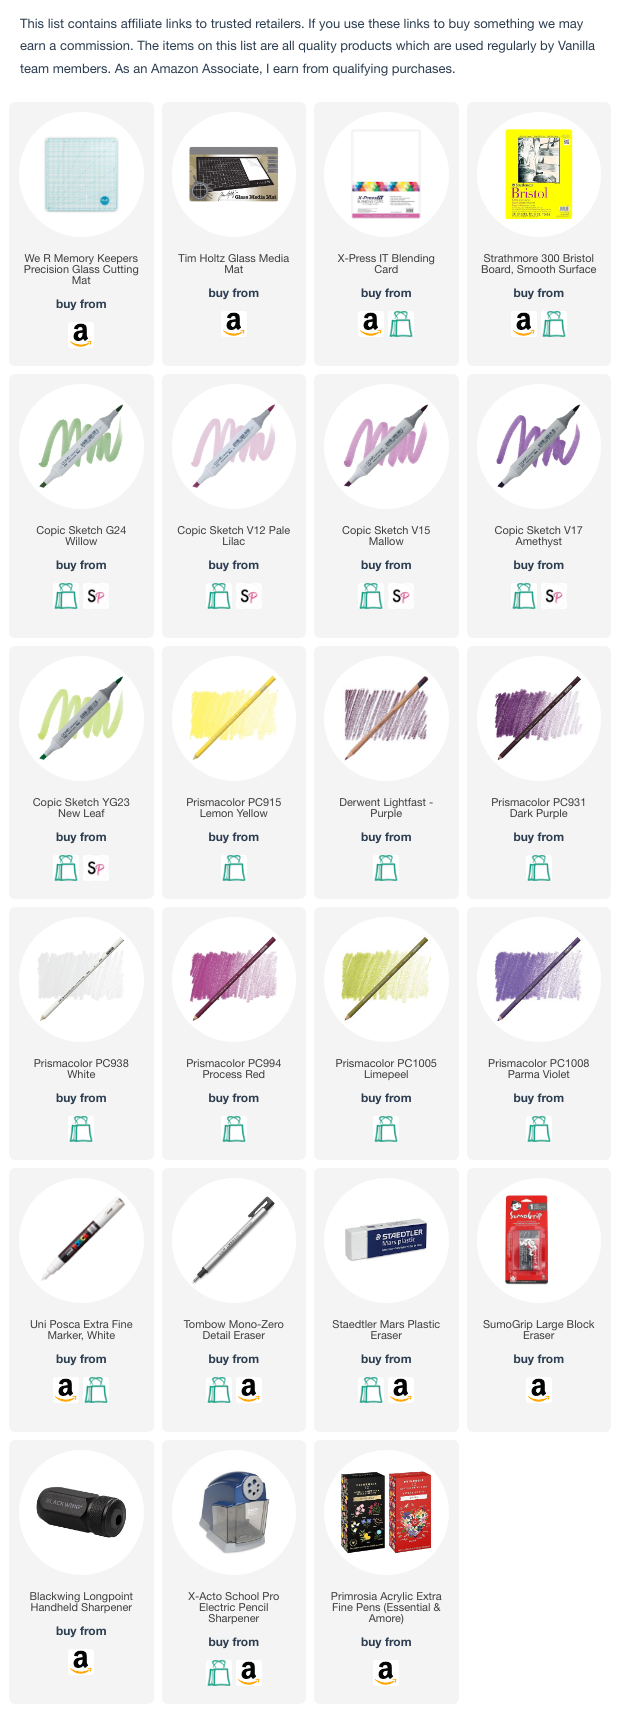
Task: Click the SP icon under Copic Sketch YG23 New Leaf
Action: (x=96, y=868)
